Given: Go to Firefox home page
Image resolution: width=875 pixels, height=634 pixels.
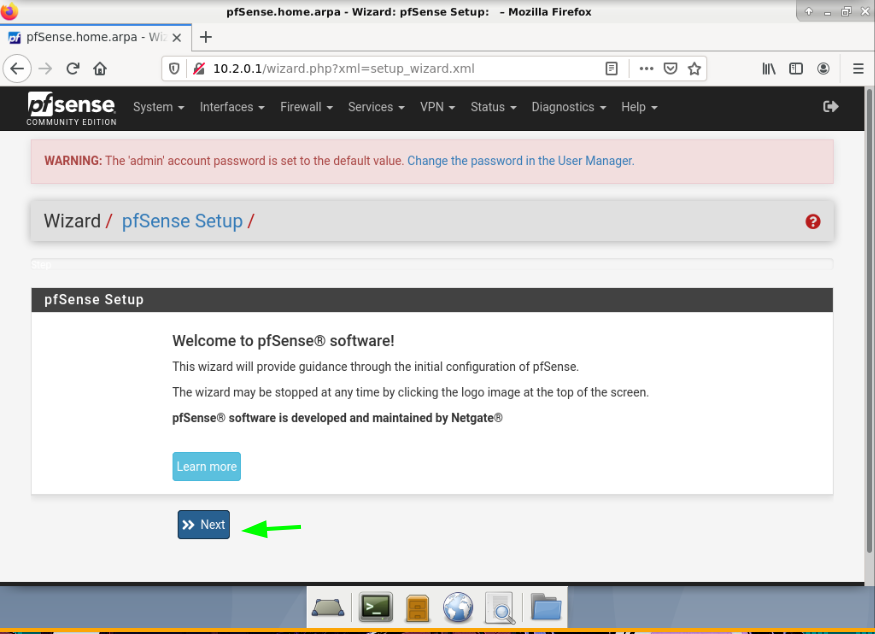Looking at the screenshot, I should tap(100, 69).
